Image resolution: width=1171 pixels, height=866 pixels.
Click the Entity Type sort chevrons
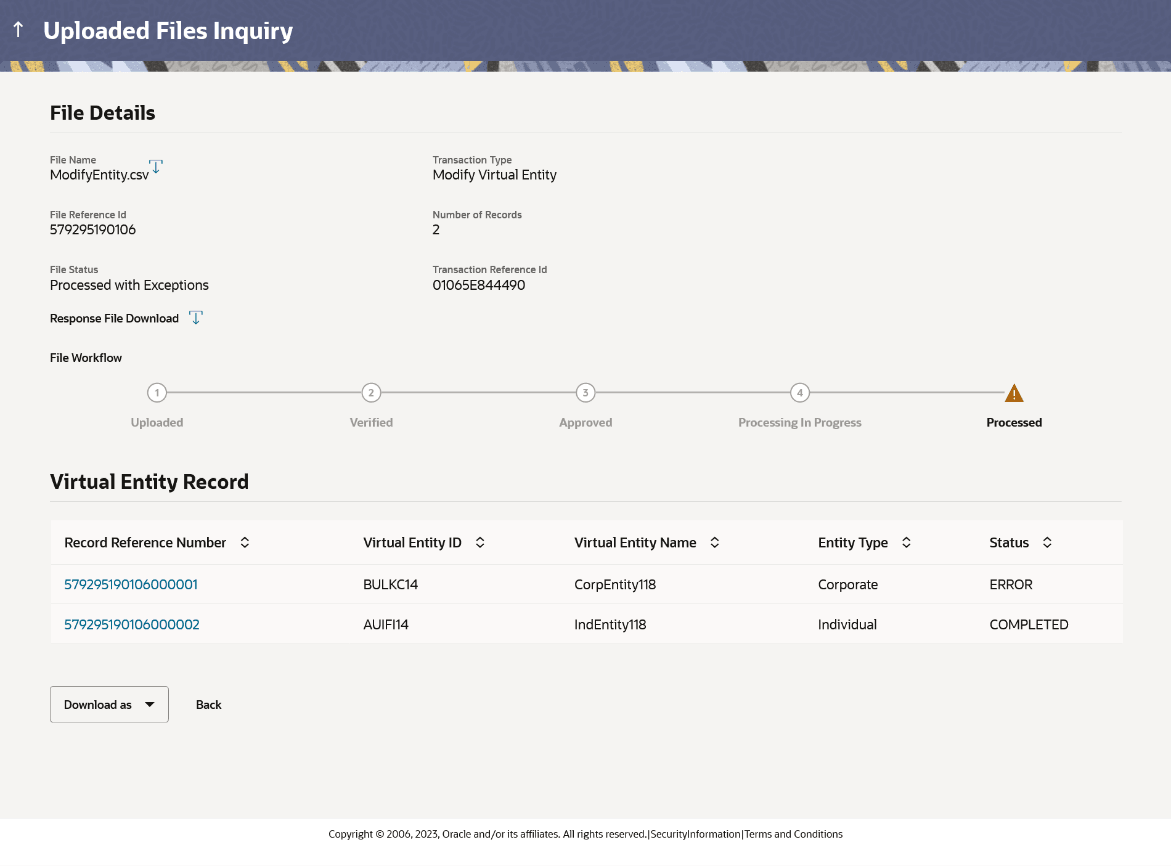point(905,542)
